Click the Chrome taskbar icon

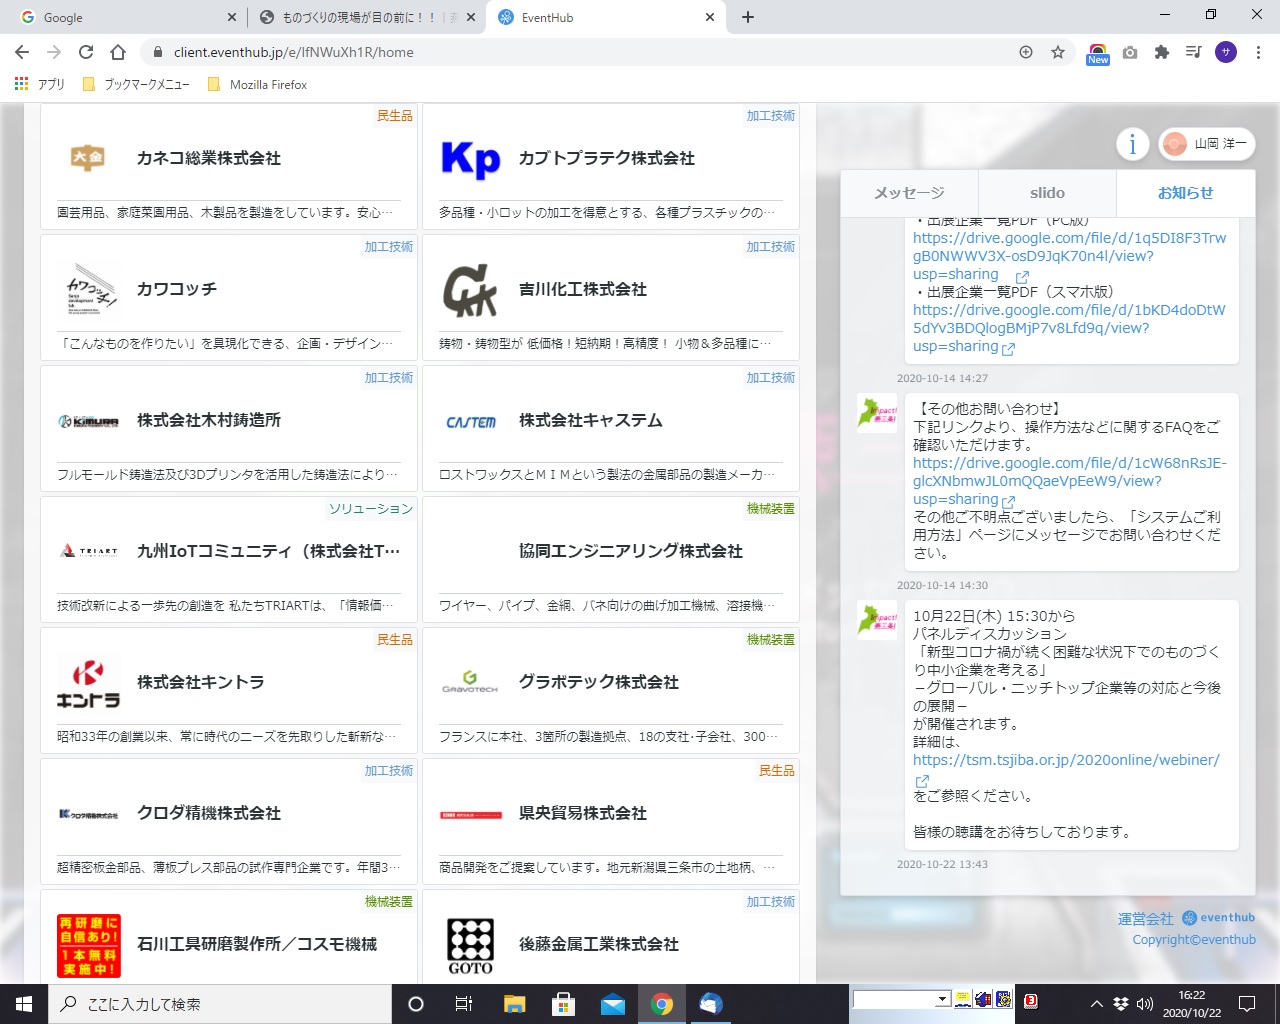click(x=661, y=1004)
